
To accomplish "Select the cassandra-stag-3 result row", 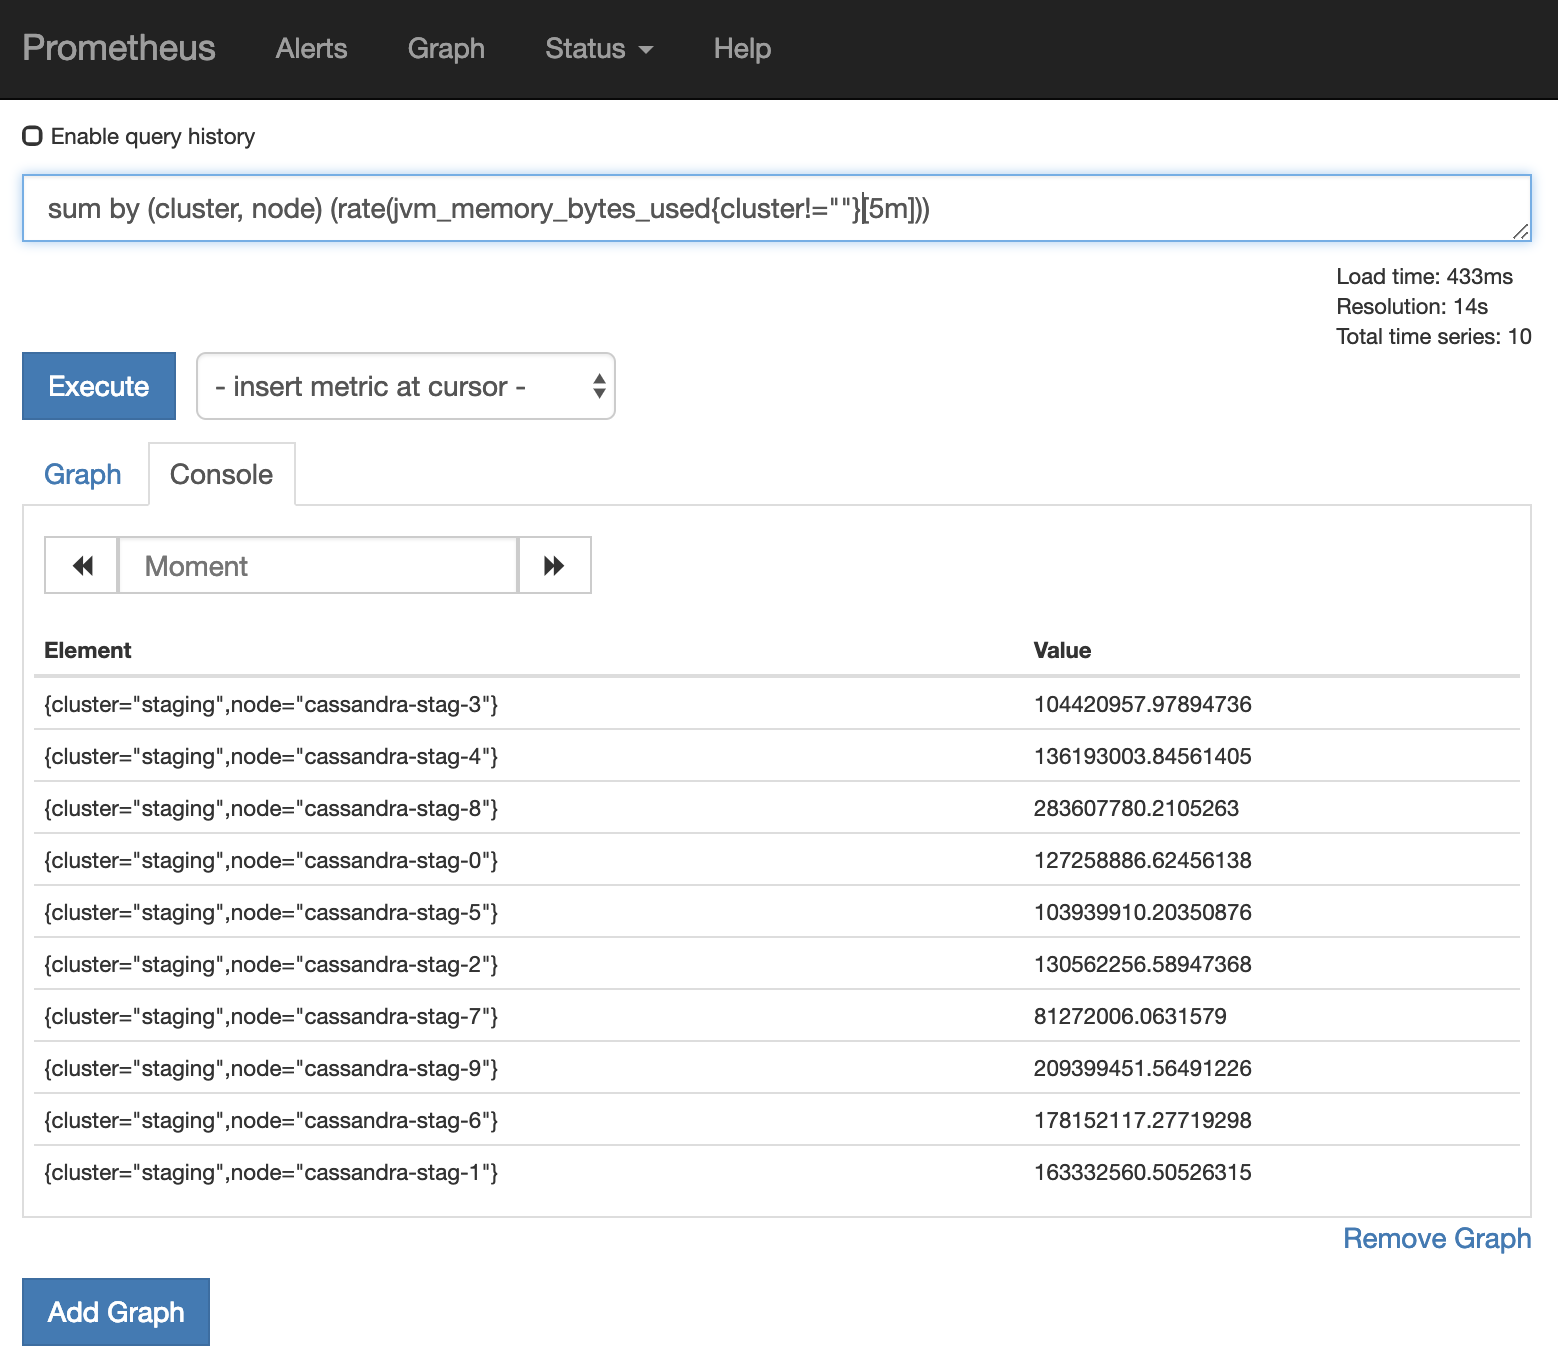I will pos(271,704).
